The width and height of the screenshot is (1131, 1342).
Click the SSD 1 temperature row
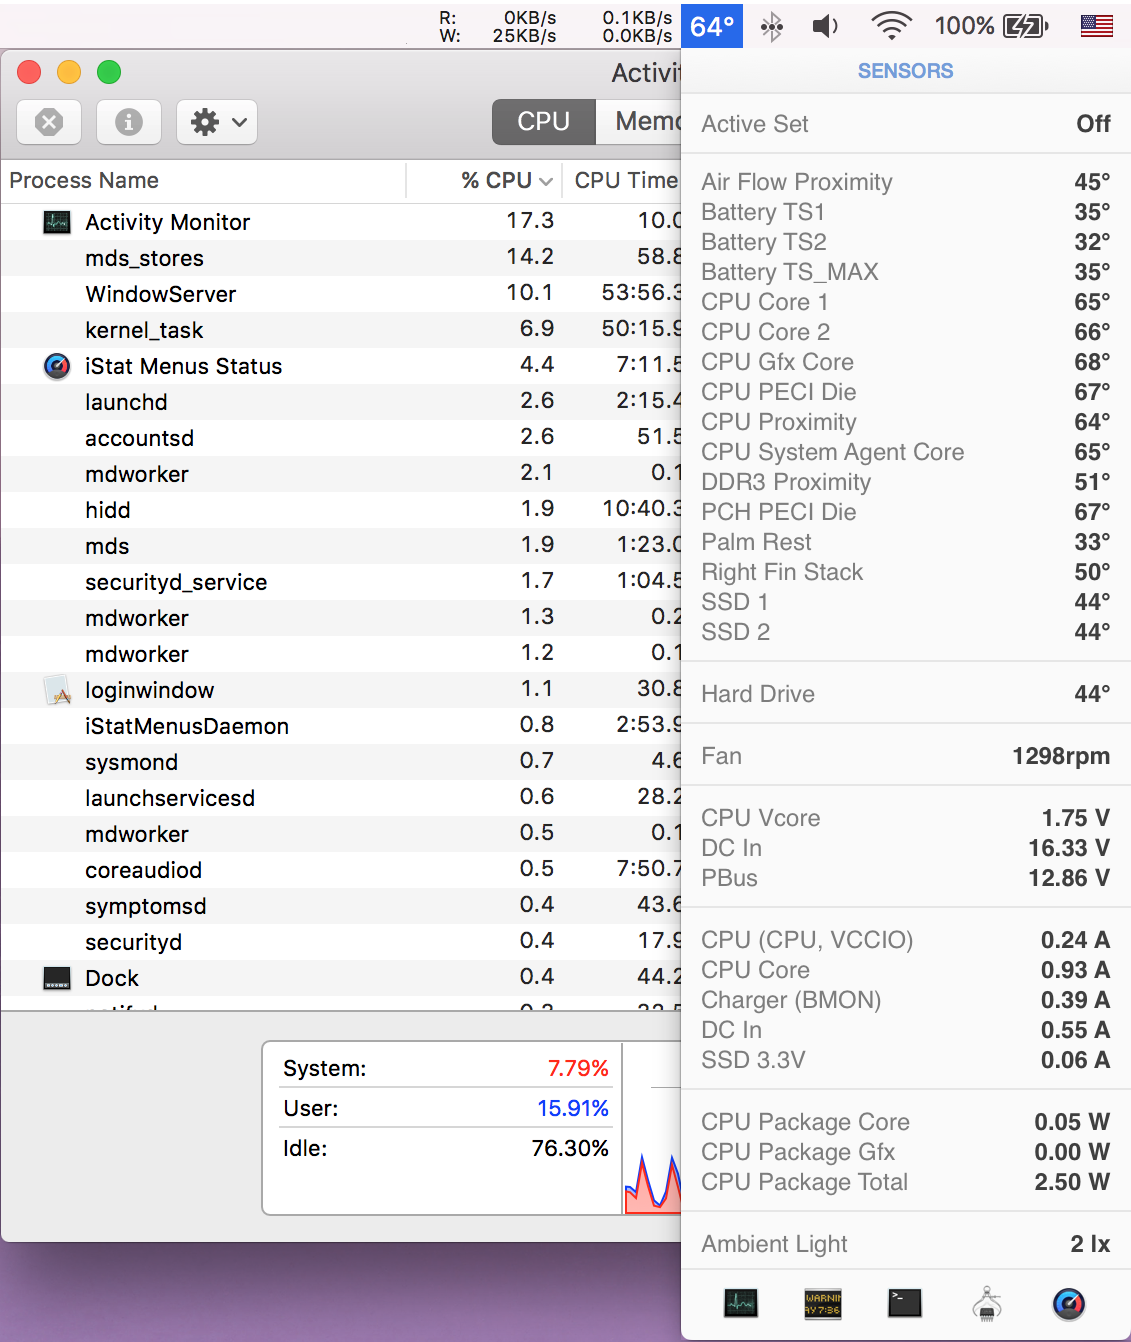906,602
